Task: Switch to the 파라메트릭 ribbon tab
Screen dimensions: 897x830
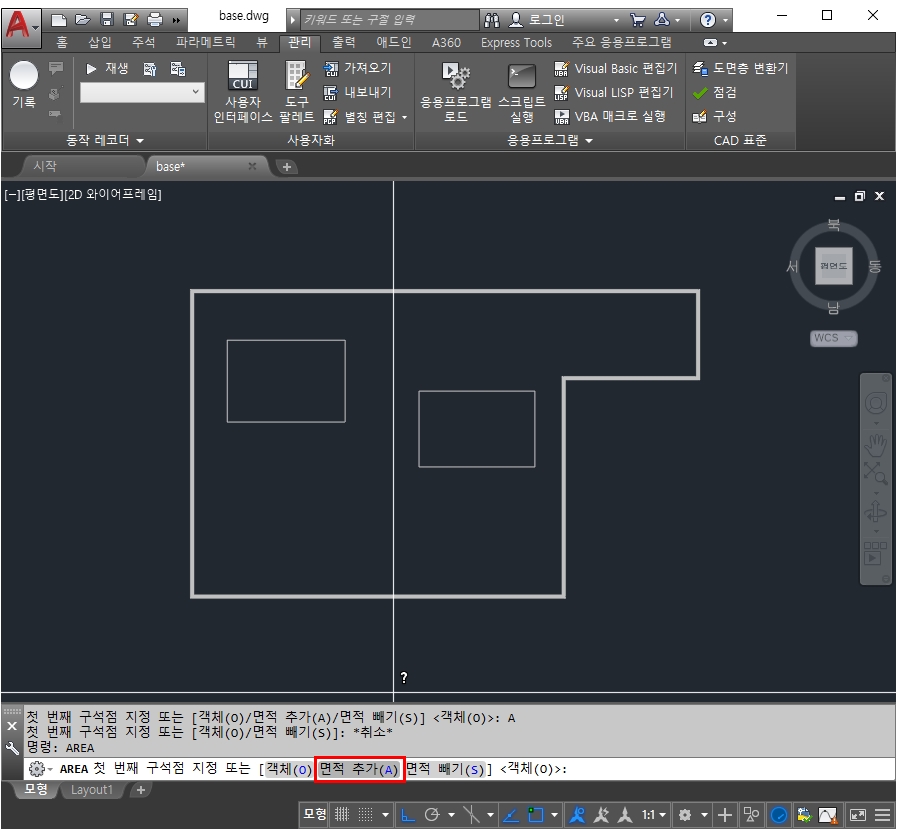Action: click(x=205, y=42)
